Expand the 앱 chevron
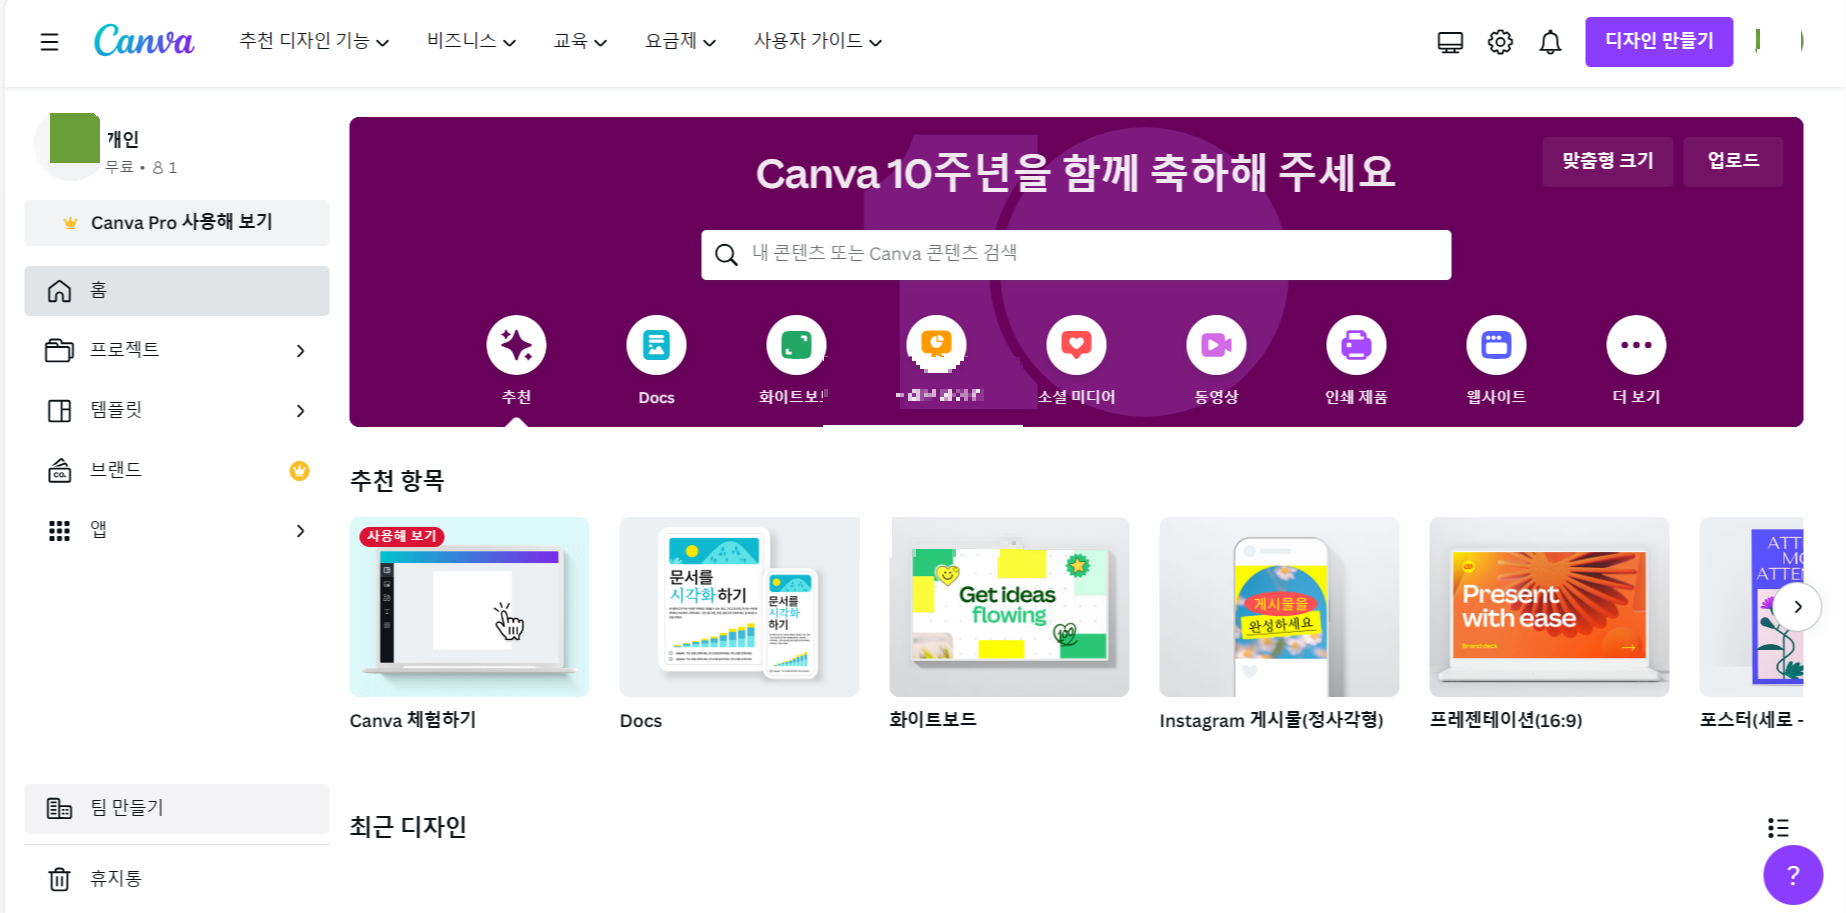This screenshot has height=913, width=1846. click(x=300, y=531)
